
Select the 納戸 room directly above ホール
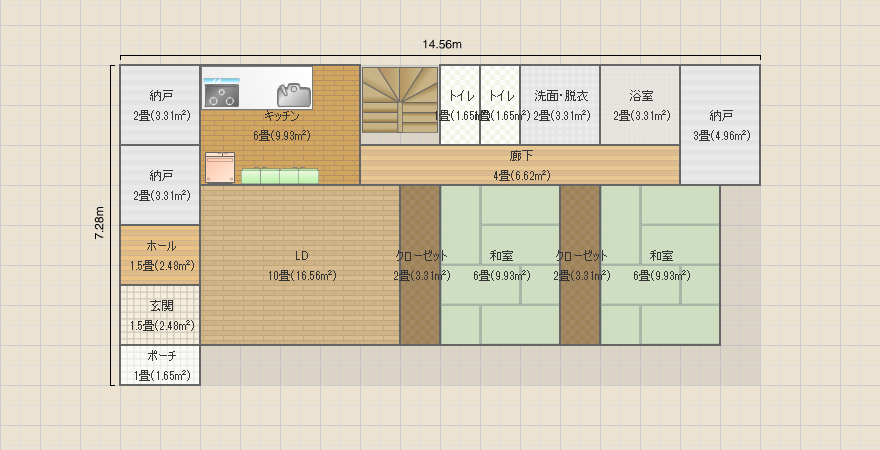(161, 185)
